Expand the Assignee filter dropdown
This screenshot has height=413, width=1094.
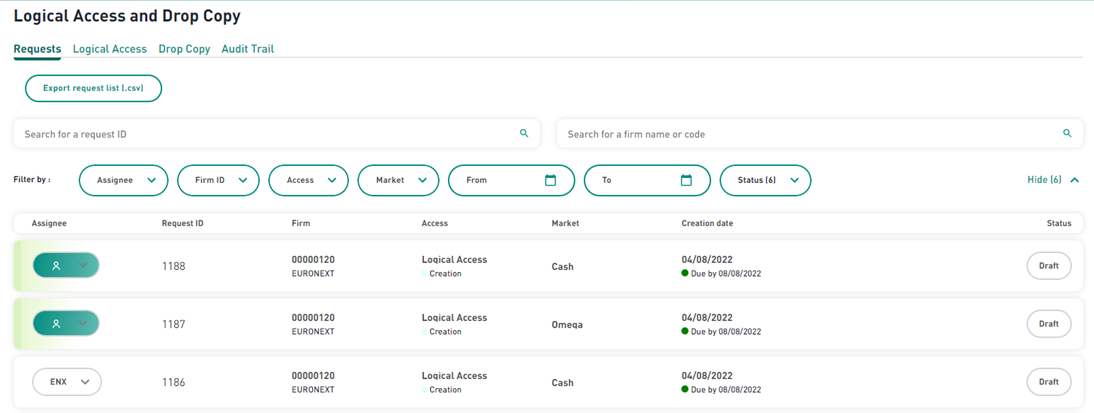tap(123, 180)
